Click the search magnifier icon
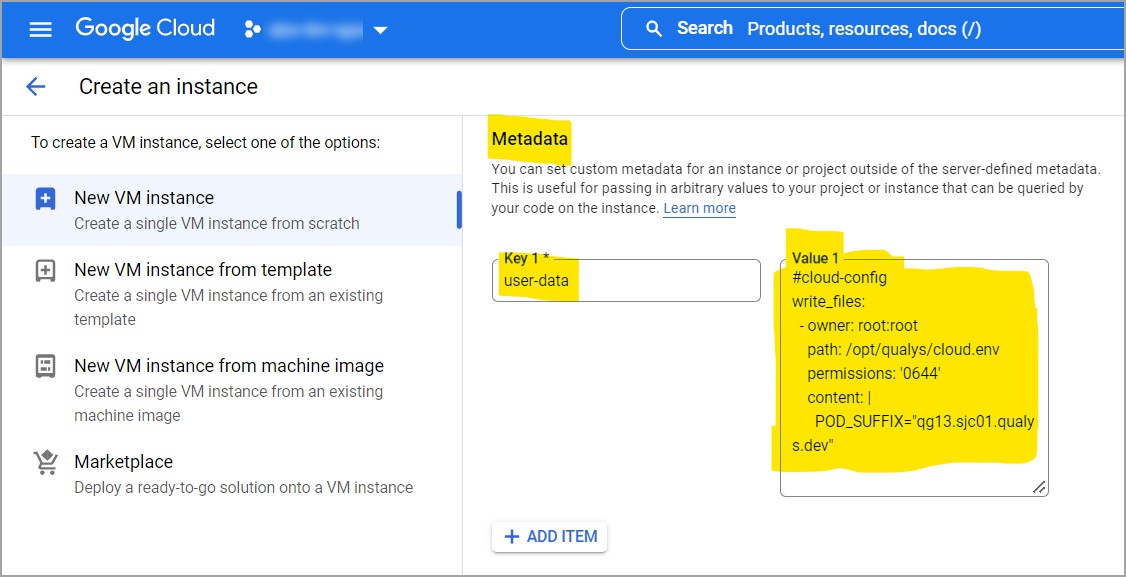Image resolution: width=1126 pixels, height=577 pixels. coord(653,29)
